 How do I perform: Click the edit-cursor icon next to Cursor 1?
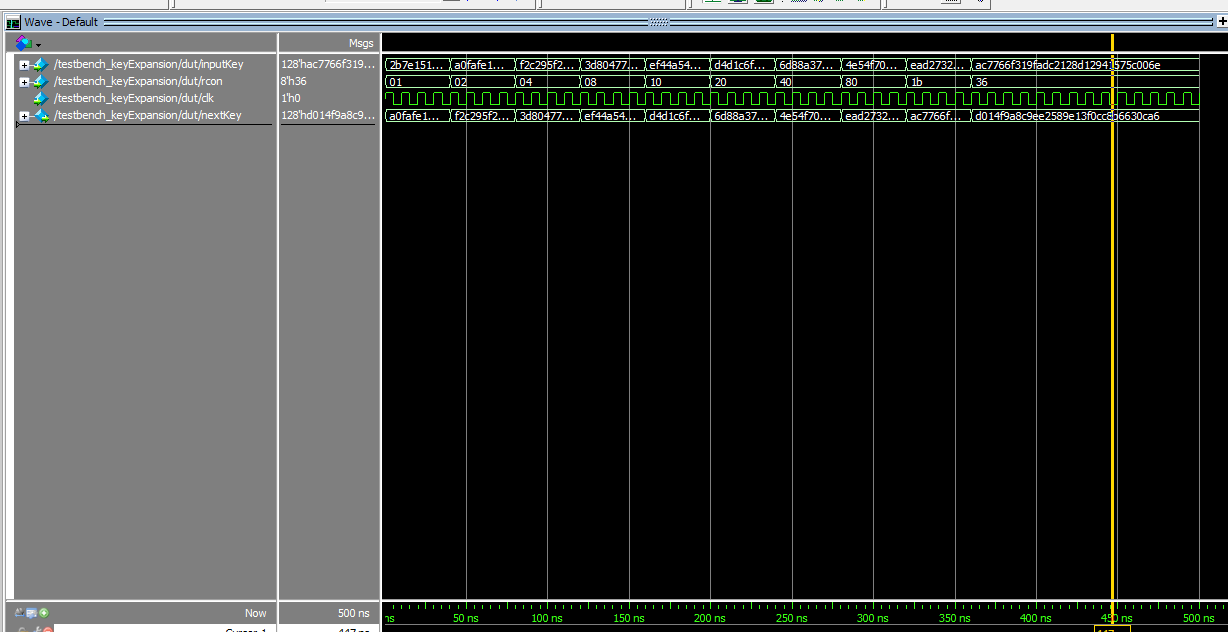pos(37,630)
